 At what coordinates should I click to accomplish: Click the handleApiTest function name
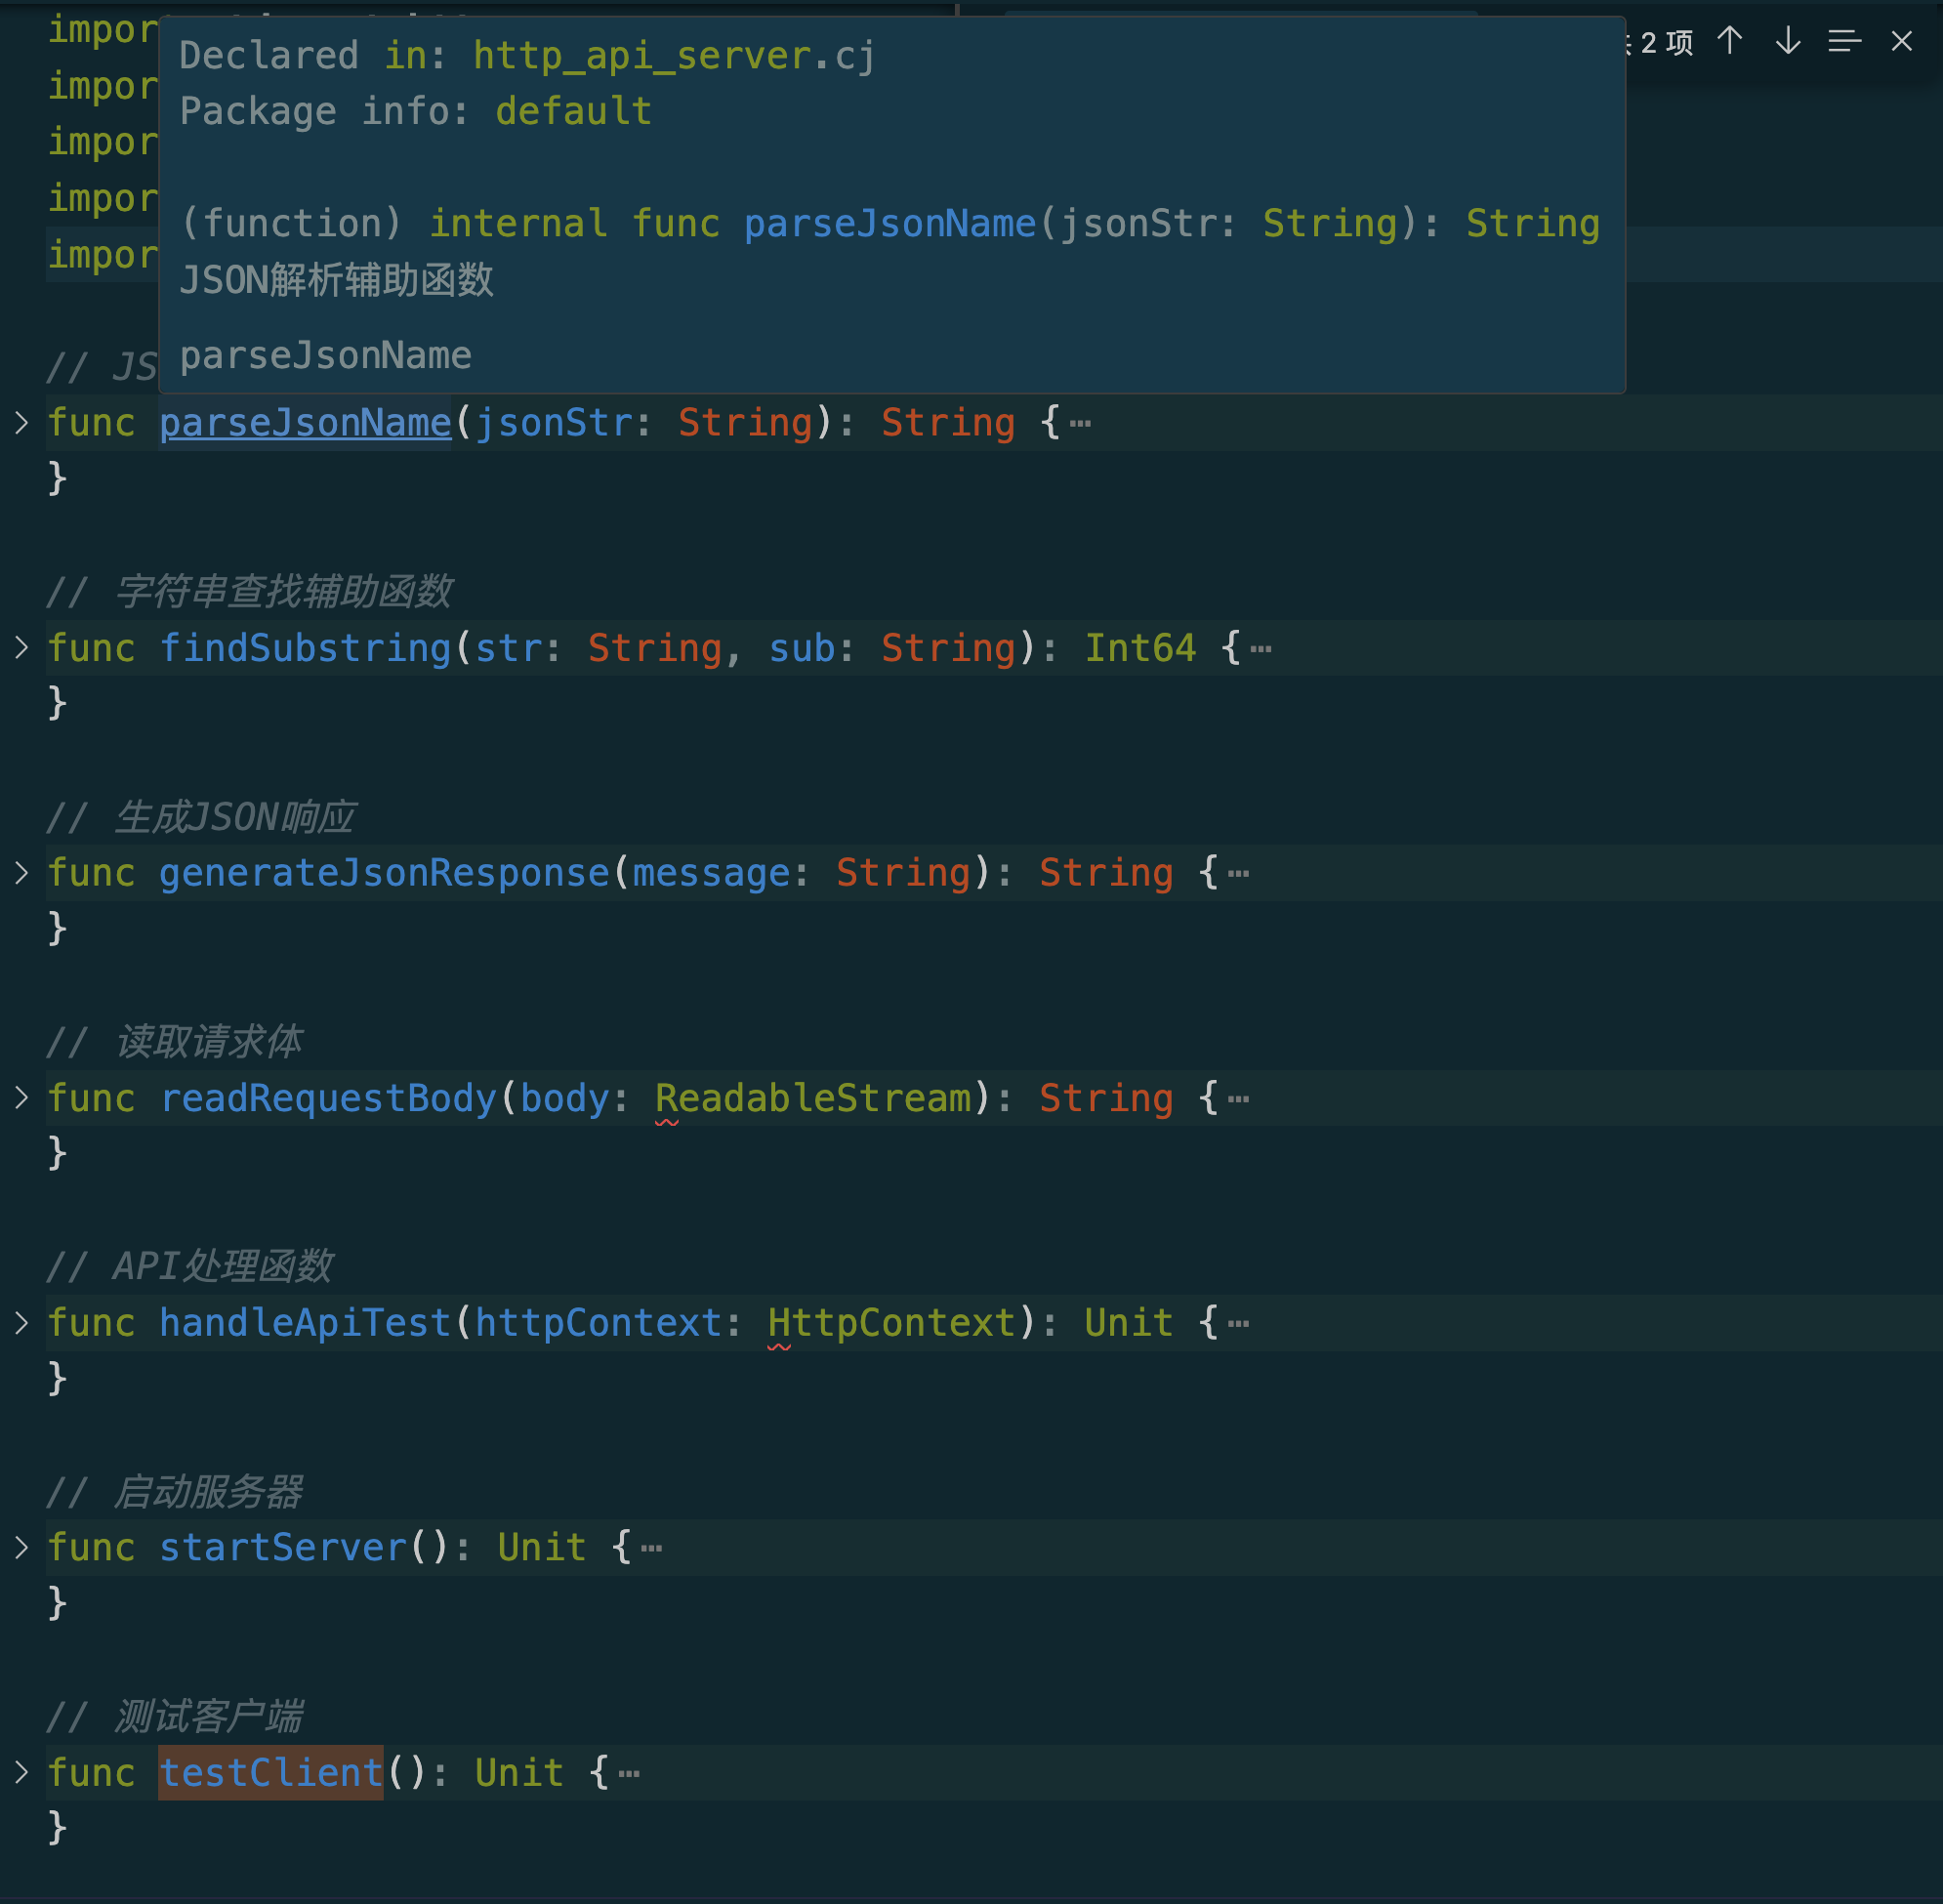[x=305, y=1323]
